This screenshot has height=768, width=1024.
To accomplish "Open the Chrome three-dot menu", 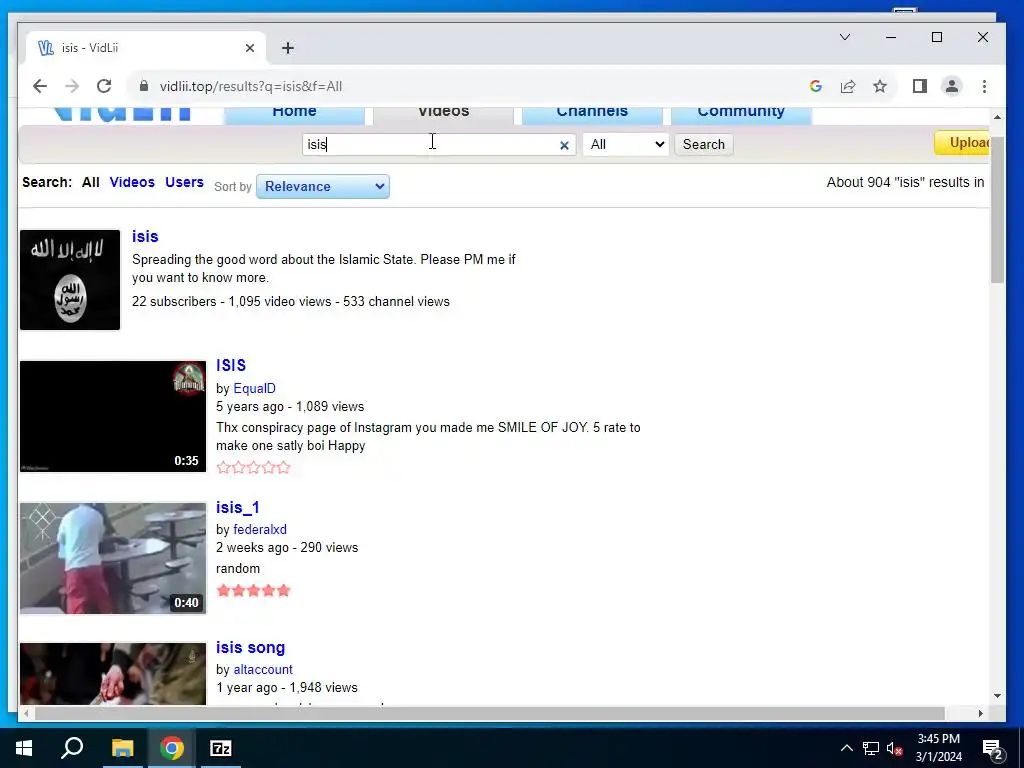I will coord(984,86).
